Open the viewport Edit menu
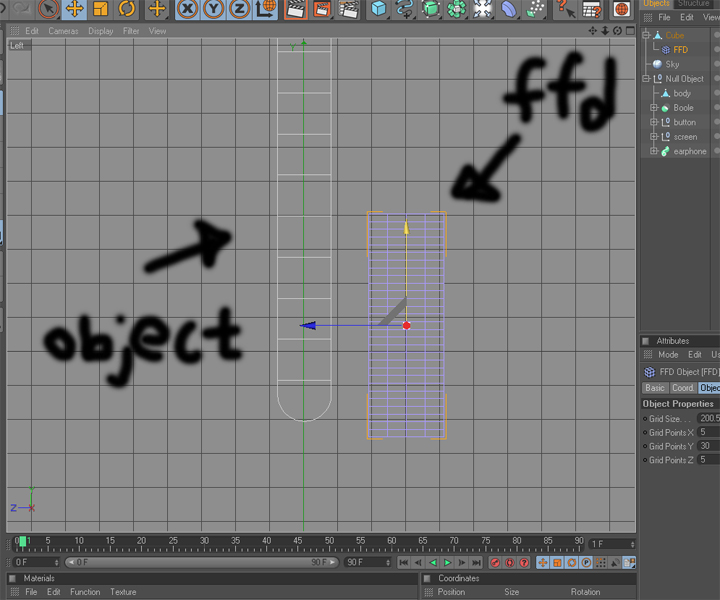Viewport: 720px width, 600px height. tap(32, 31)
